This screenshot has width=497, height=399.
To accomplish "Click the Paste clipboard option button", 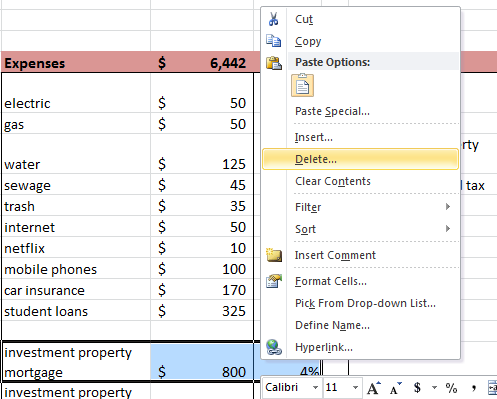I will [302, 85].
